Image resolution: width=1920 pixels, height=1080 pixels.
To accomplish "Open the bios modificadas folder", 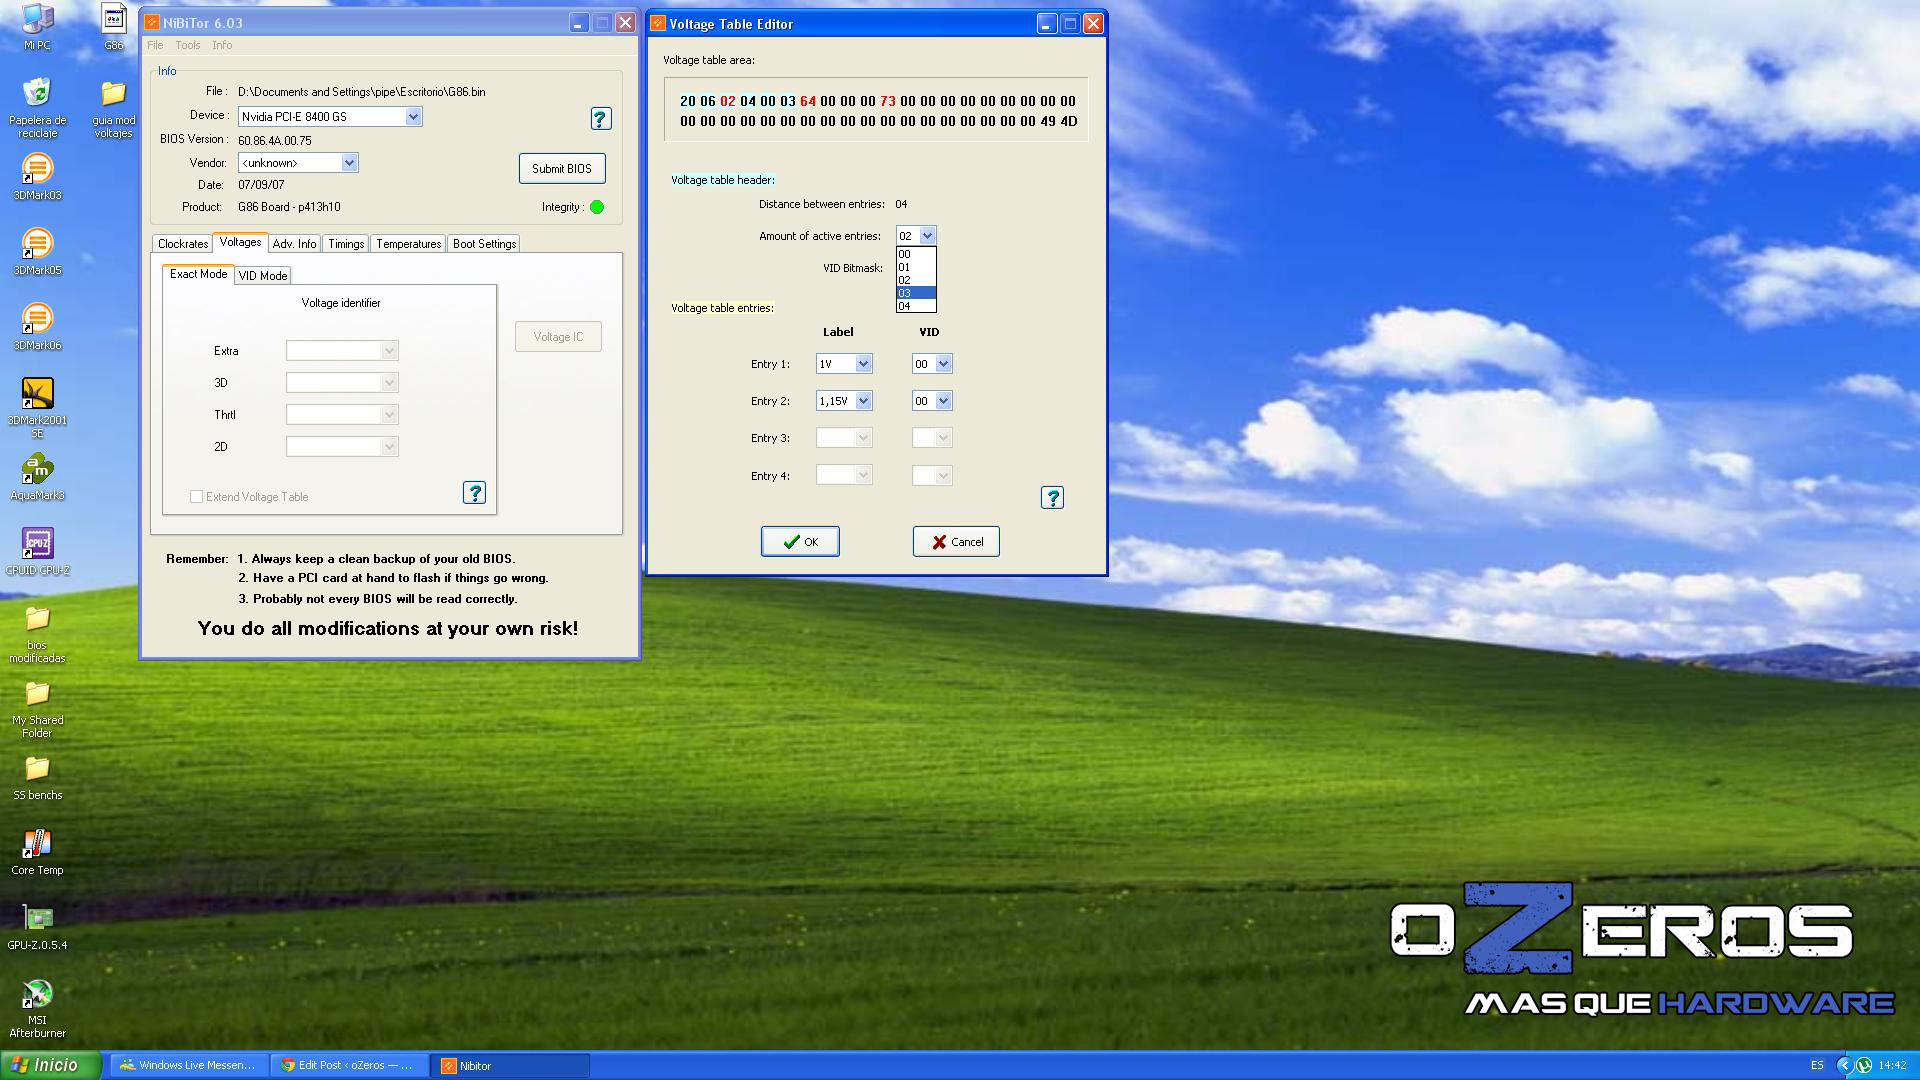I will (x=37, y=633).
